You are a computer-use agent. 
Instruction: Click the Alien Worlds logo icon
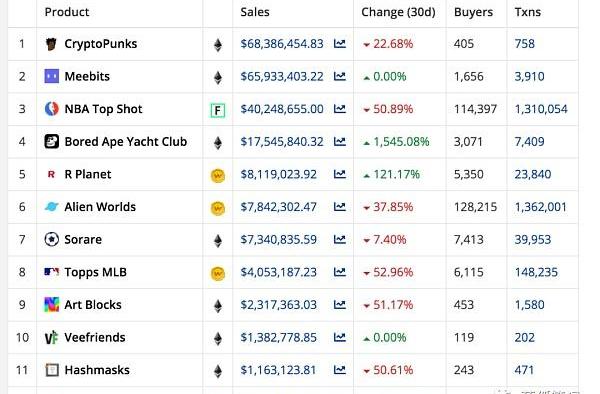click(x=52, y=207)
